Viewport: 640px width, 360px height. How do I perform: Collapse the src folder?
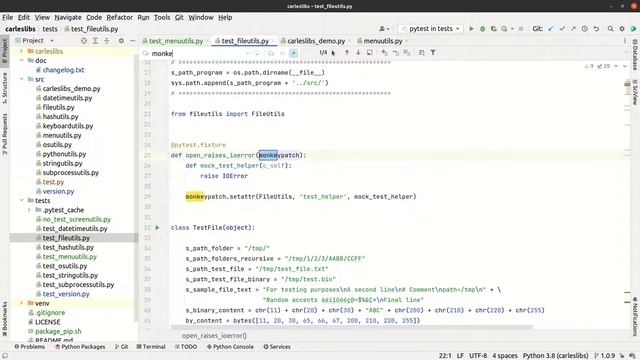(x=22, y=79)
